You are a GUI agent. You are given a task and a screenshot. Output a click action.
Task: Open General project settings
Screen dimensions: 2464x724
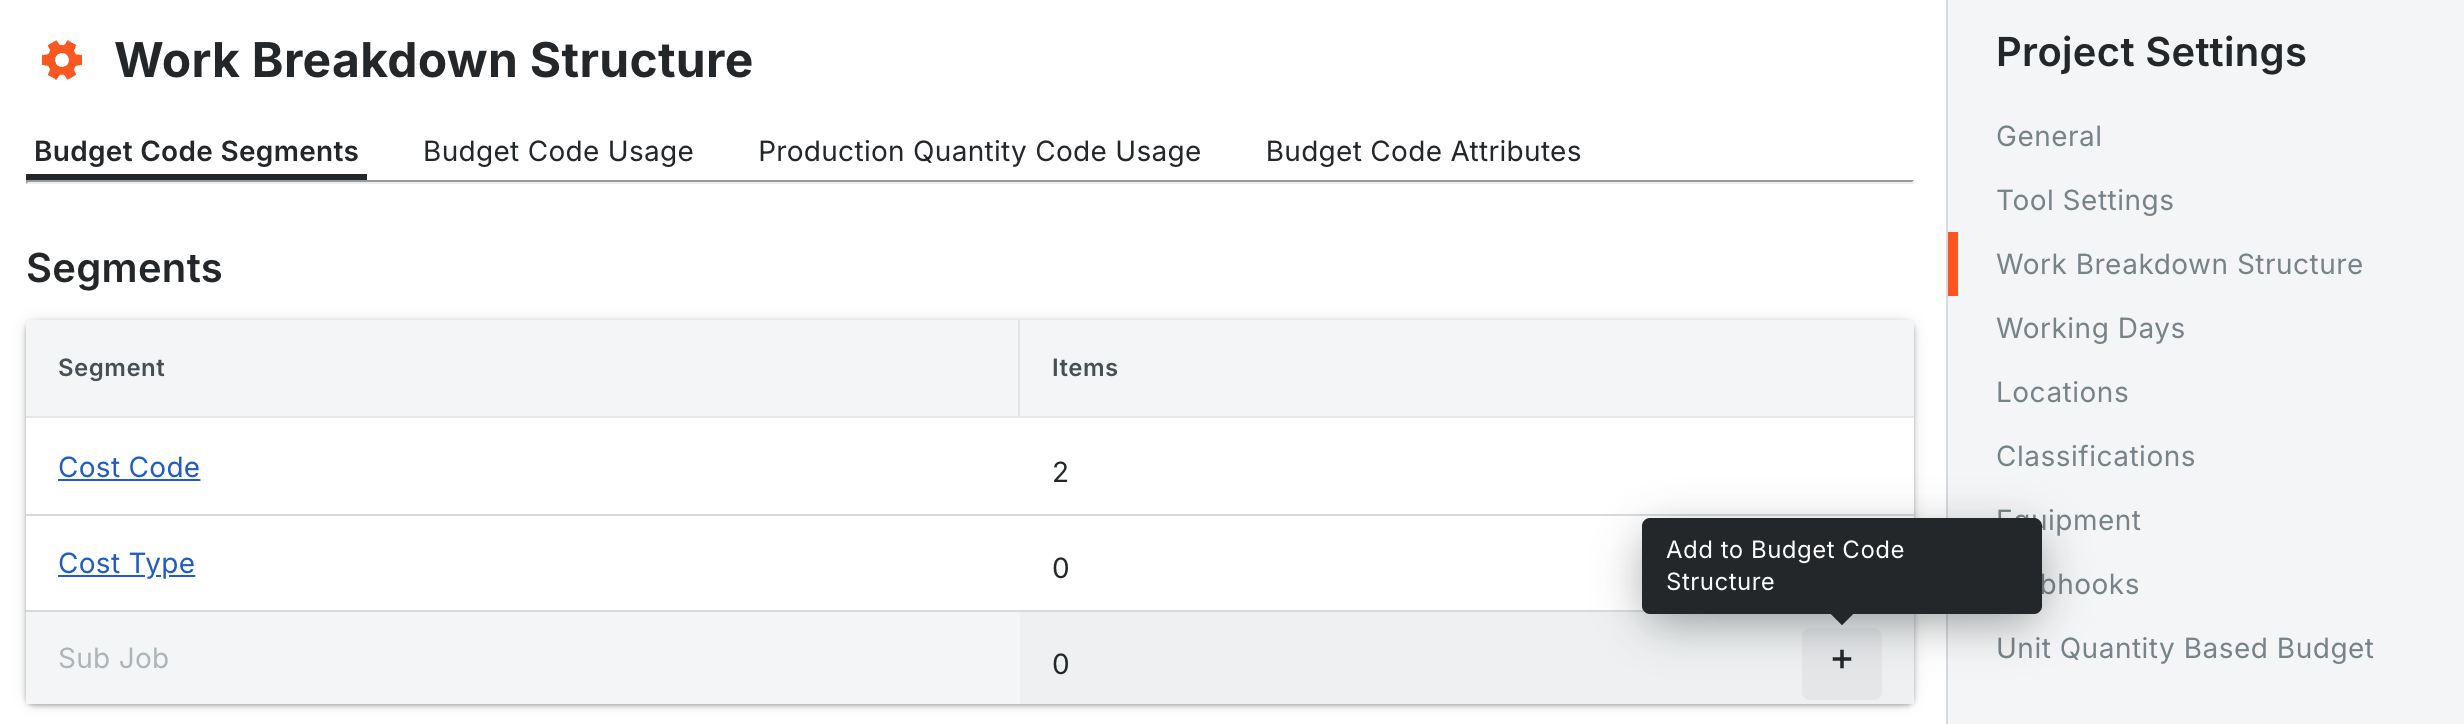point(2049,136)
